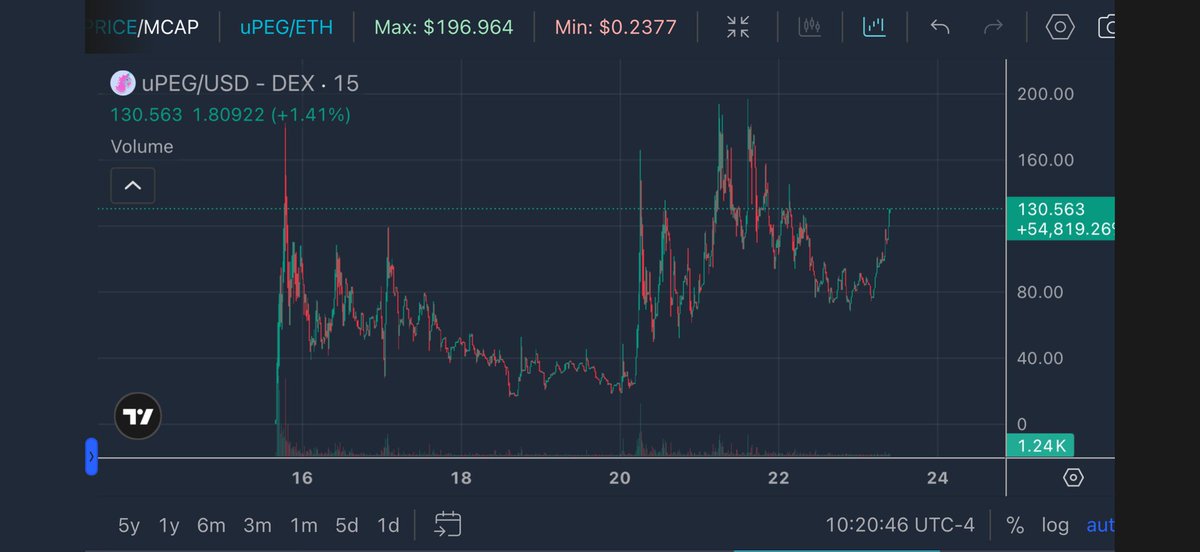Image resolution: width=1200 pixels, height=552 pixels.
Task: Toggle log scale mode
Action: (1055, 525)
